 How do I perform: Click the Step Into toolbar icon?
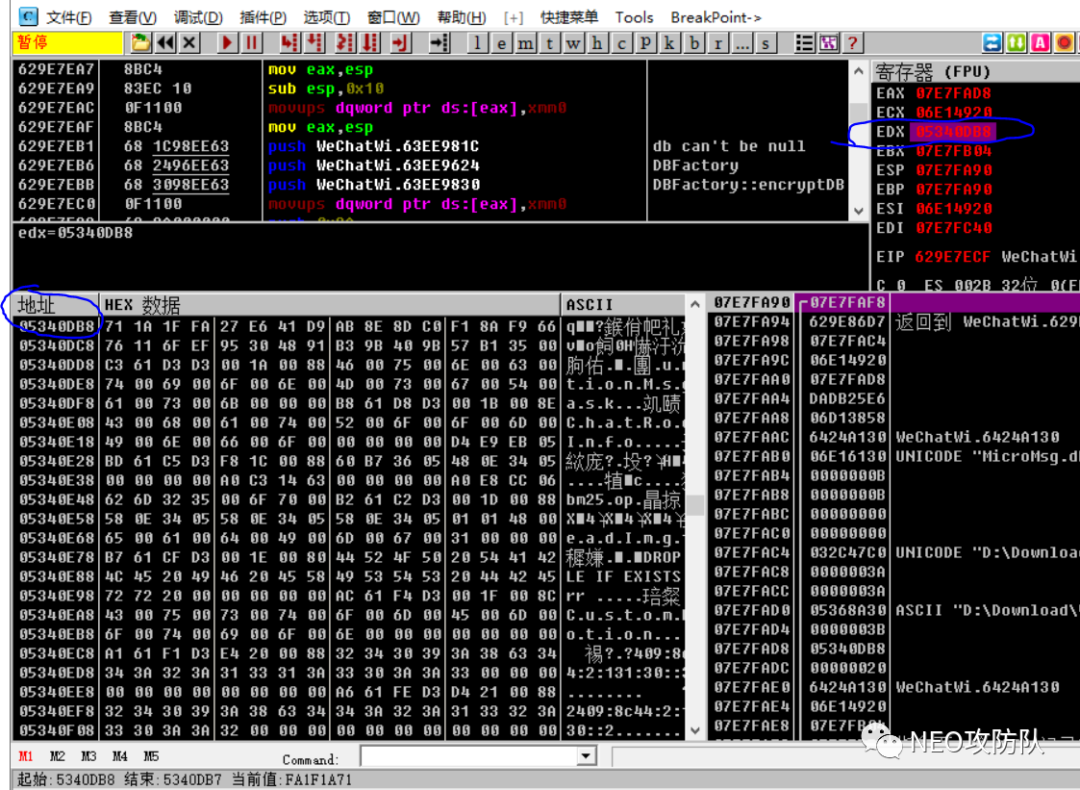pos(289,43)
